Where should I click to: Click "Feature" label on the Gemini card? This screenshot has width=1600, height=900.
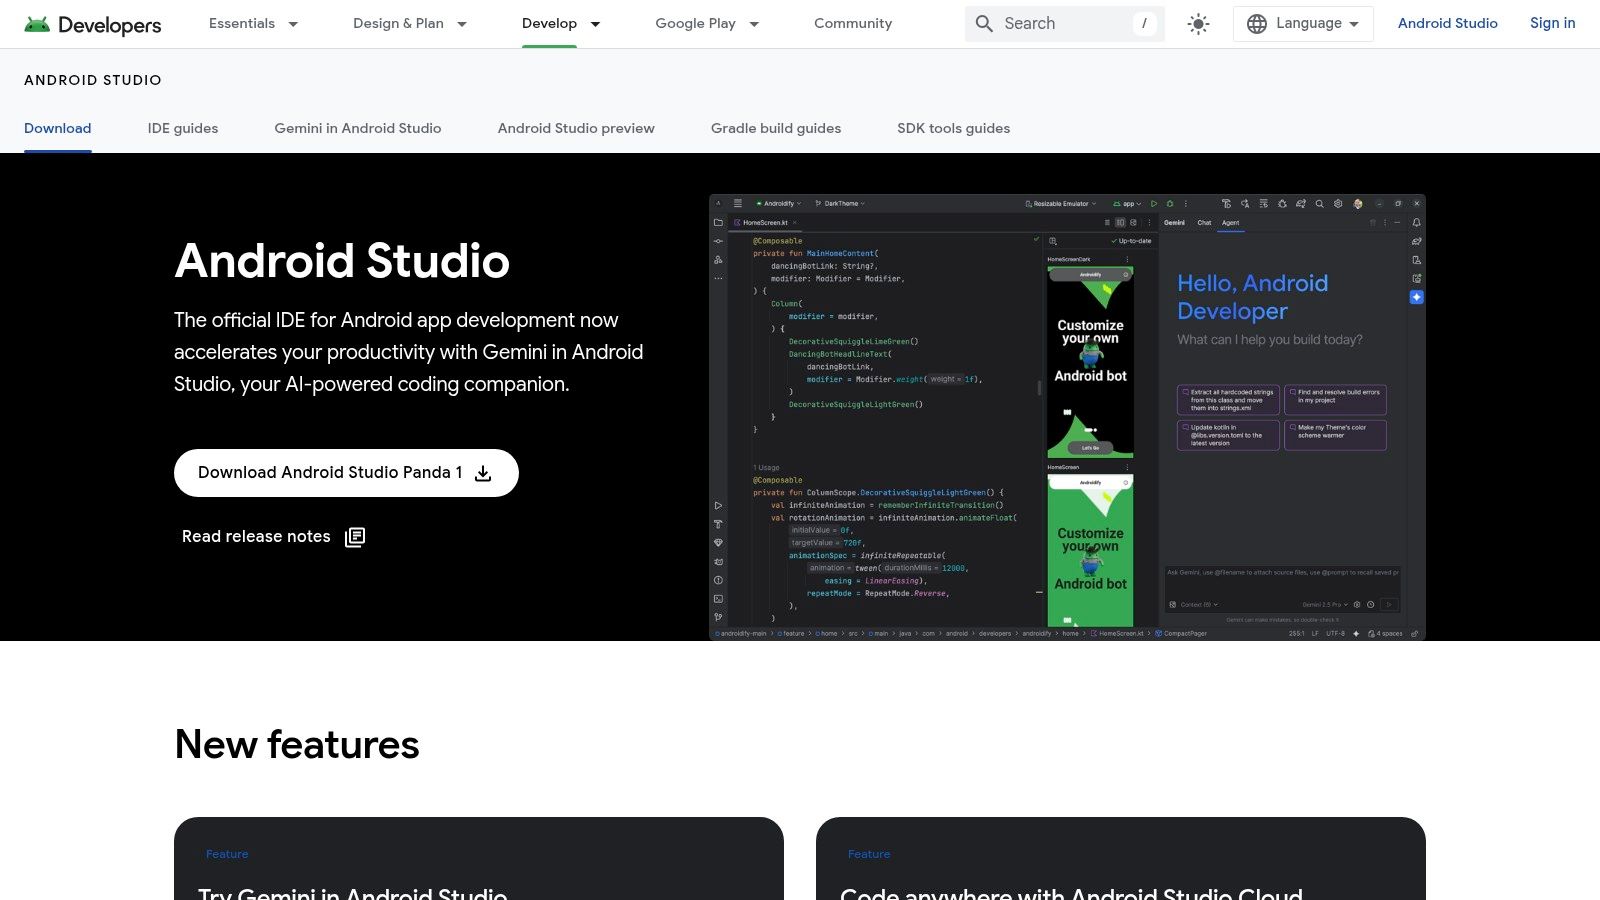(x=227, y=854)
